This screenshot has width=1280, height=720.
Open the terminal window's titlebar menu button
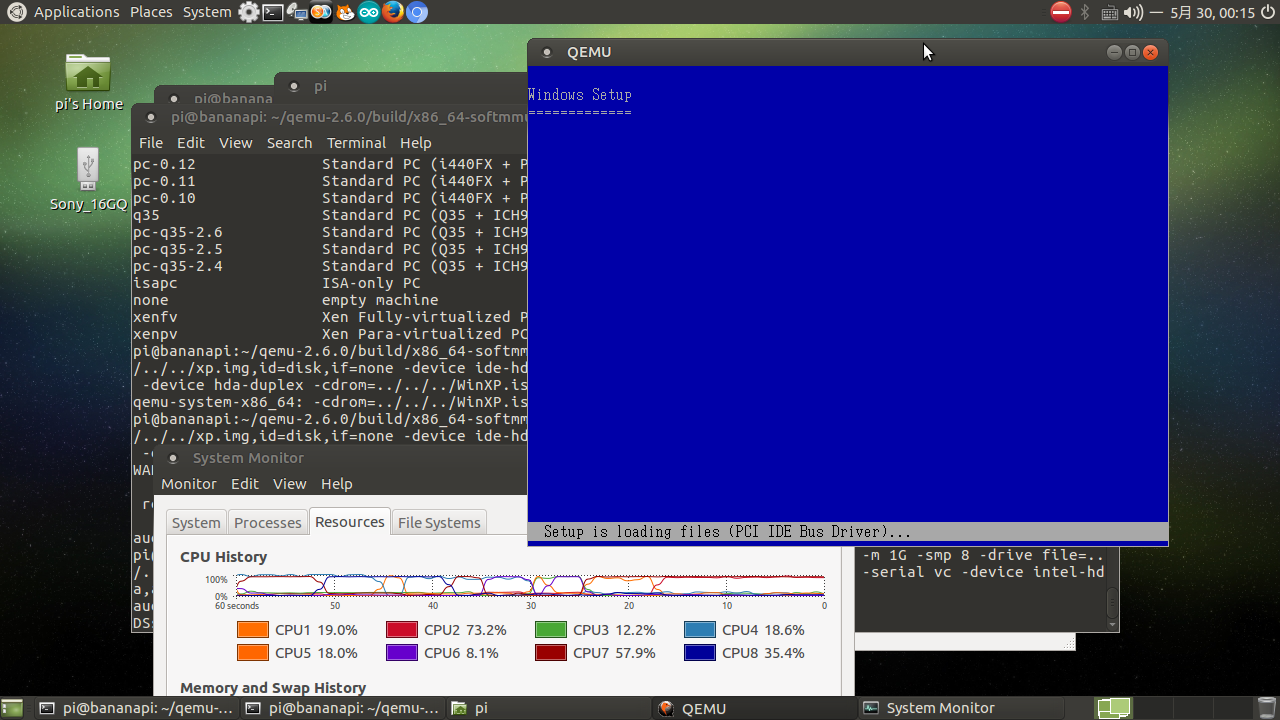click(x=150, y=117)
